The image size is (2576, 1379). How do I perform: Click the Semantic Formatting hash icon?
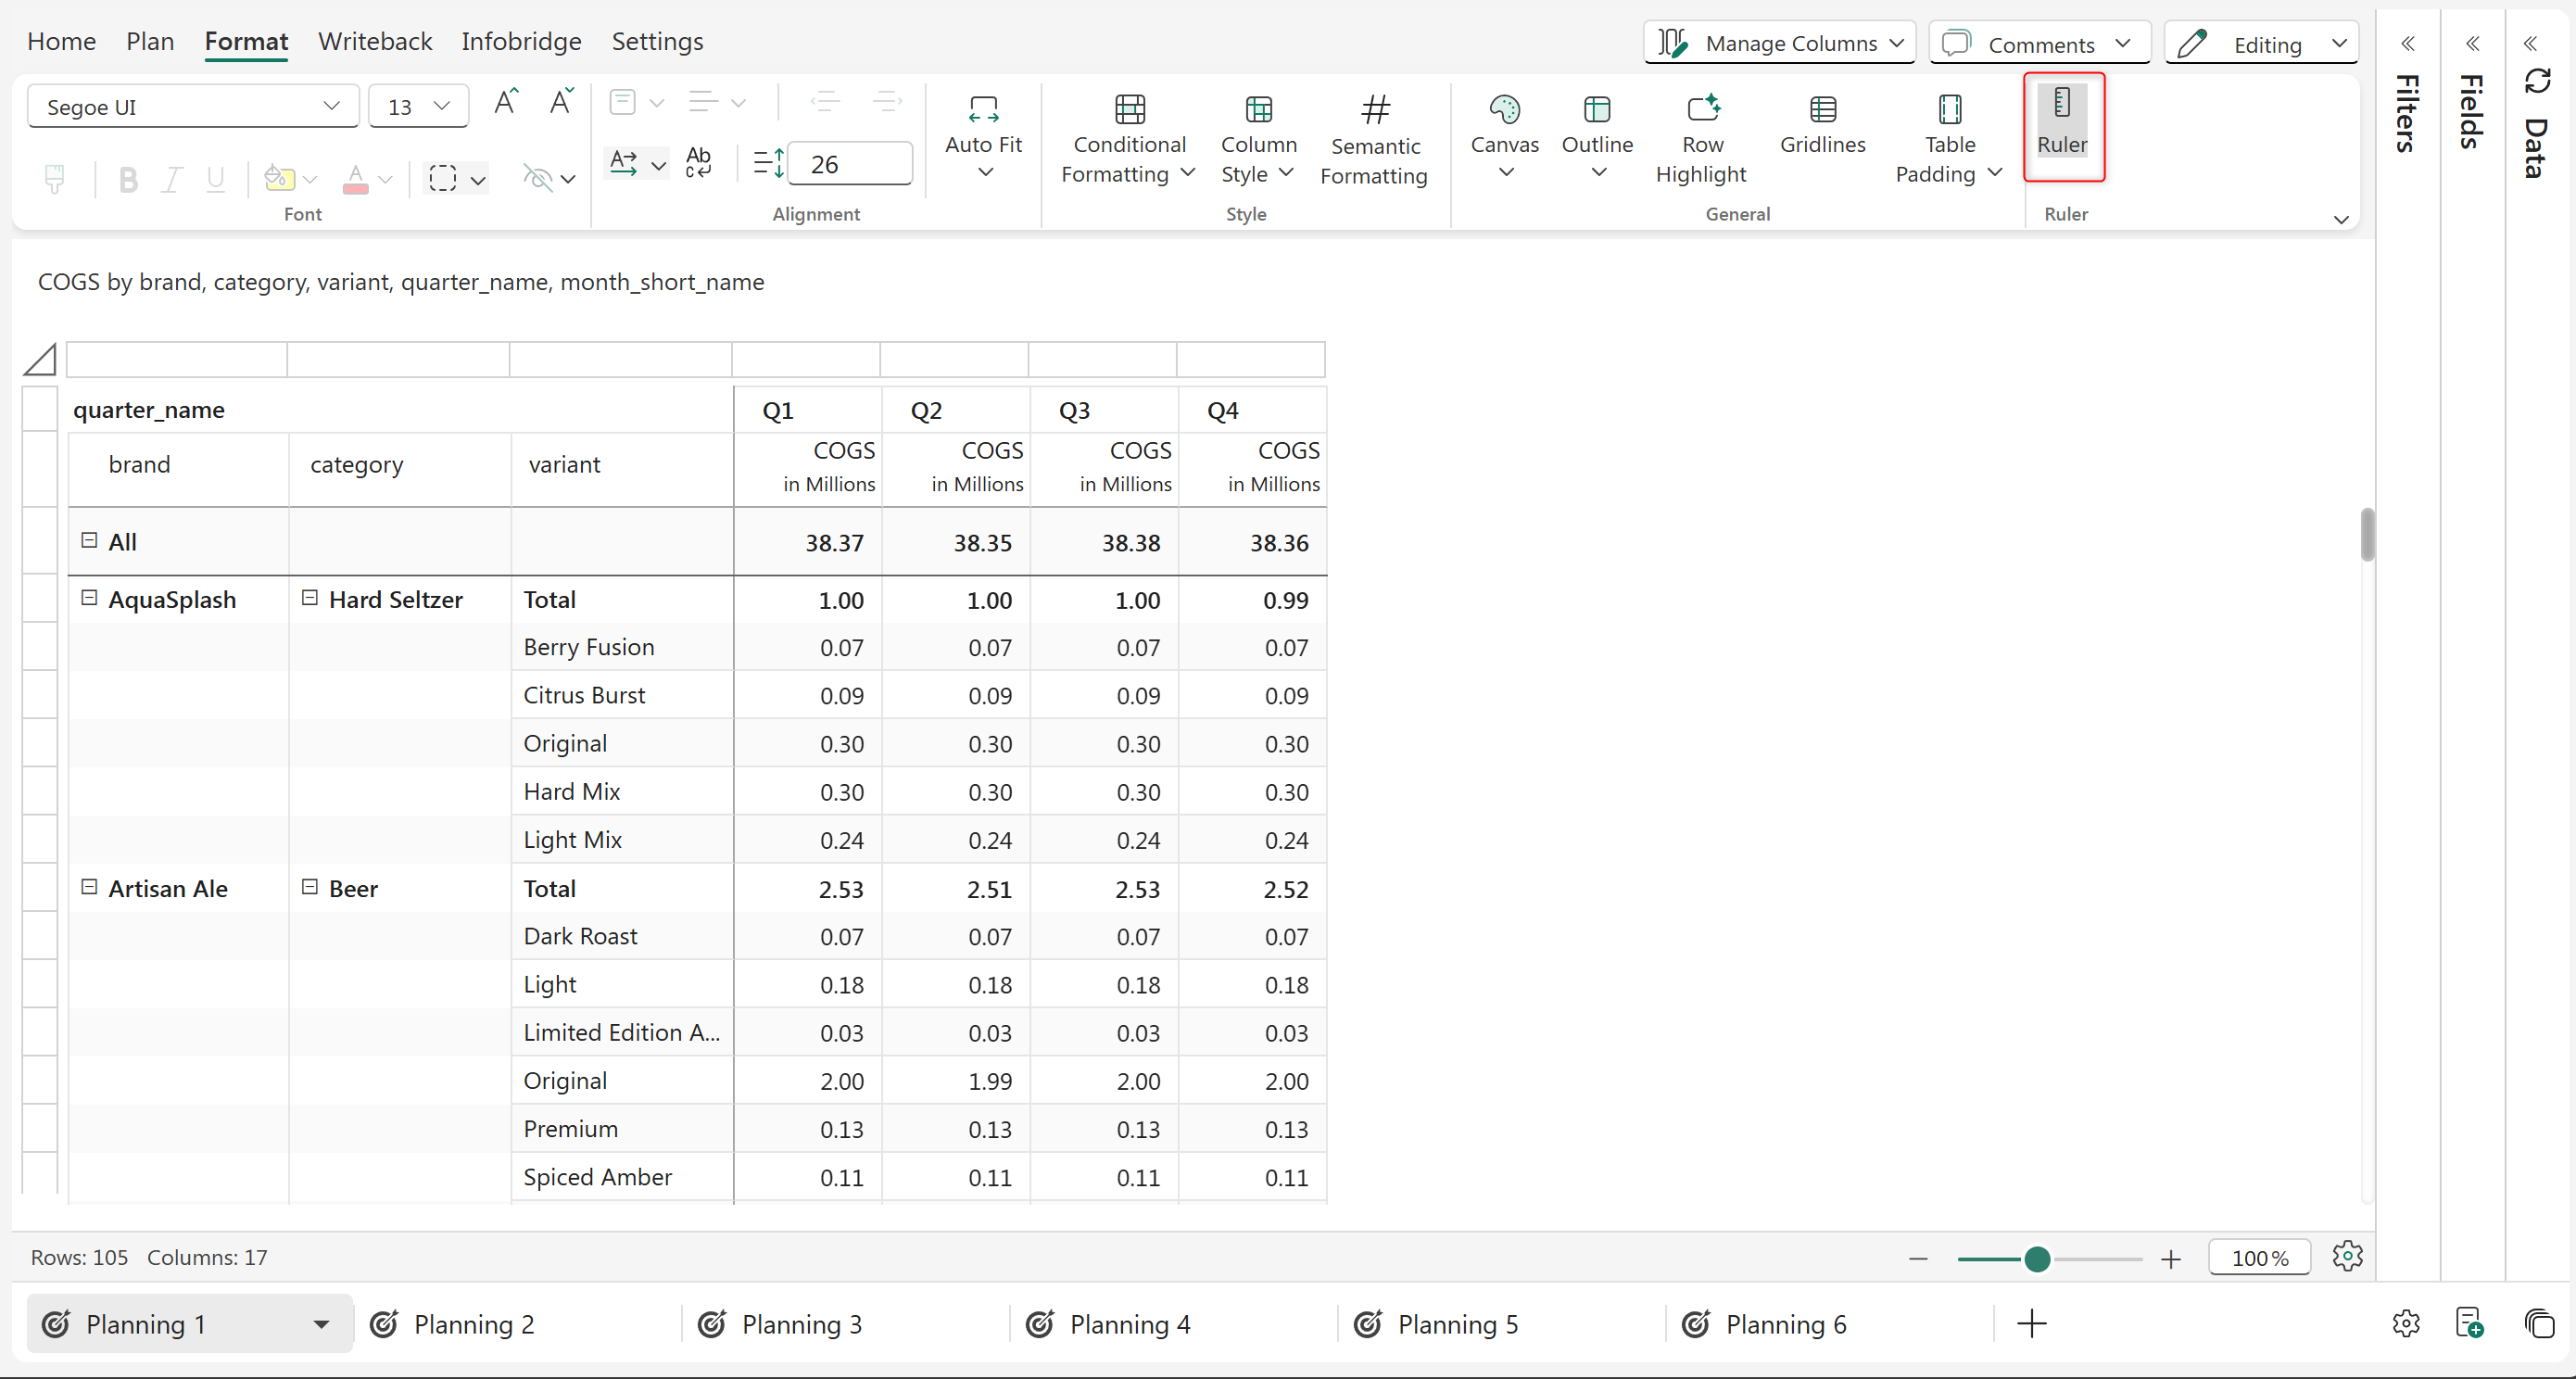(1375, 108)
